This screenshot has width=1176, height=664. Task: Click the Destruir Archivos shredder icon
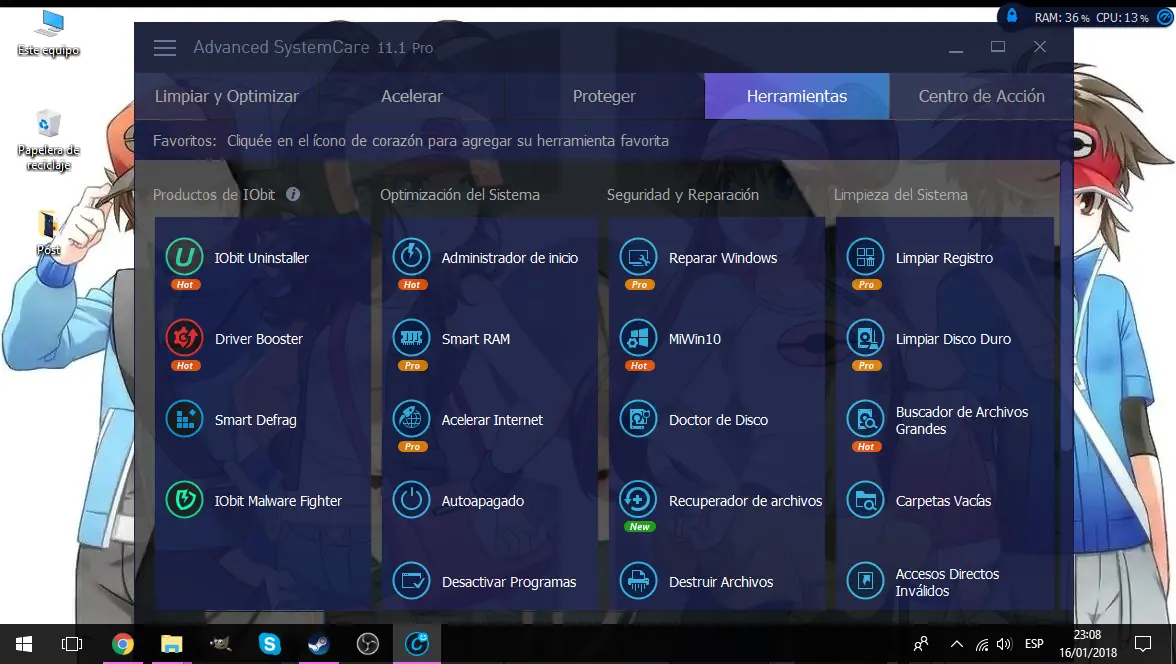pyautogui.click(x=638, y=581)
